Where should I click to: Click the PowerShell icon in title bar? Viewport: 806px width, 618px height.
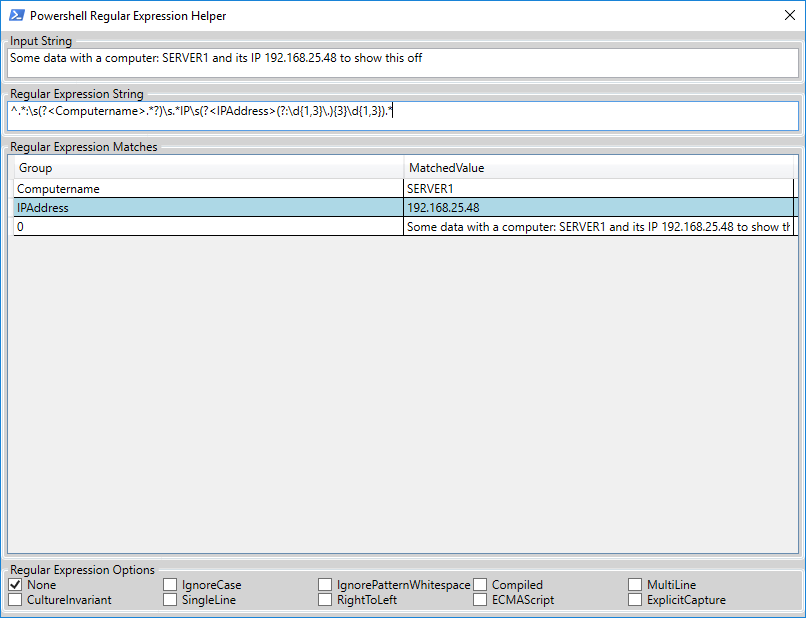coord(16,16)
